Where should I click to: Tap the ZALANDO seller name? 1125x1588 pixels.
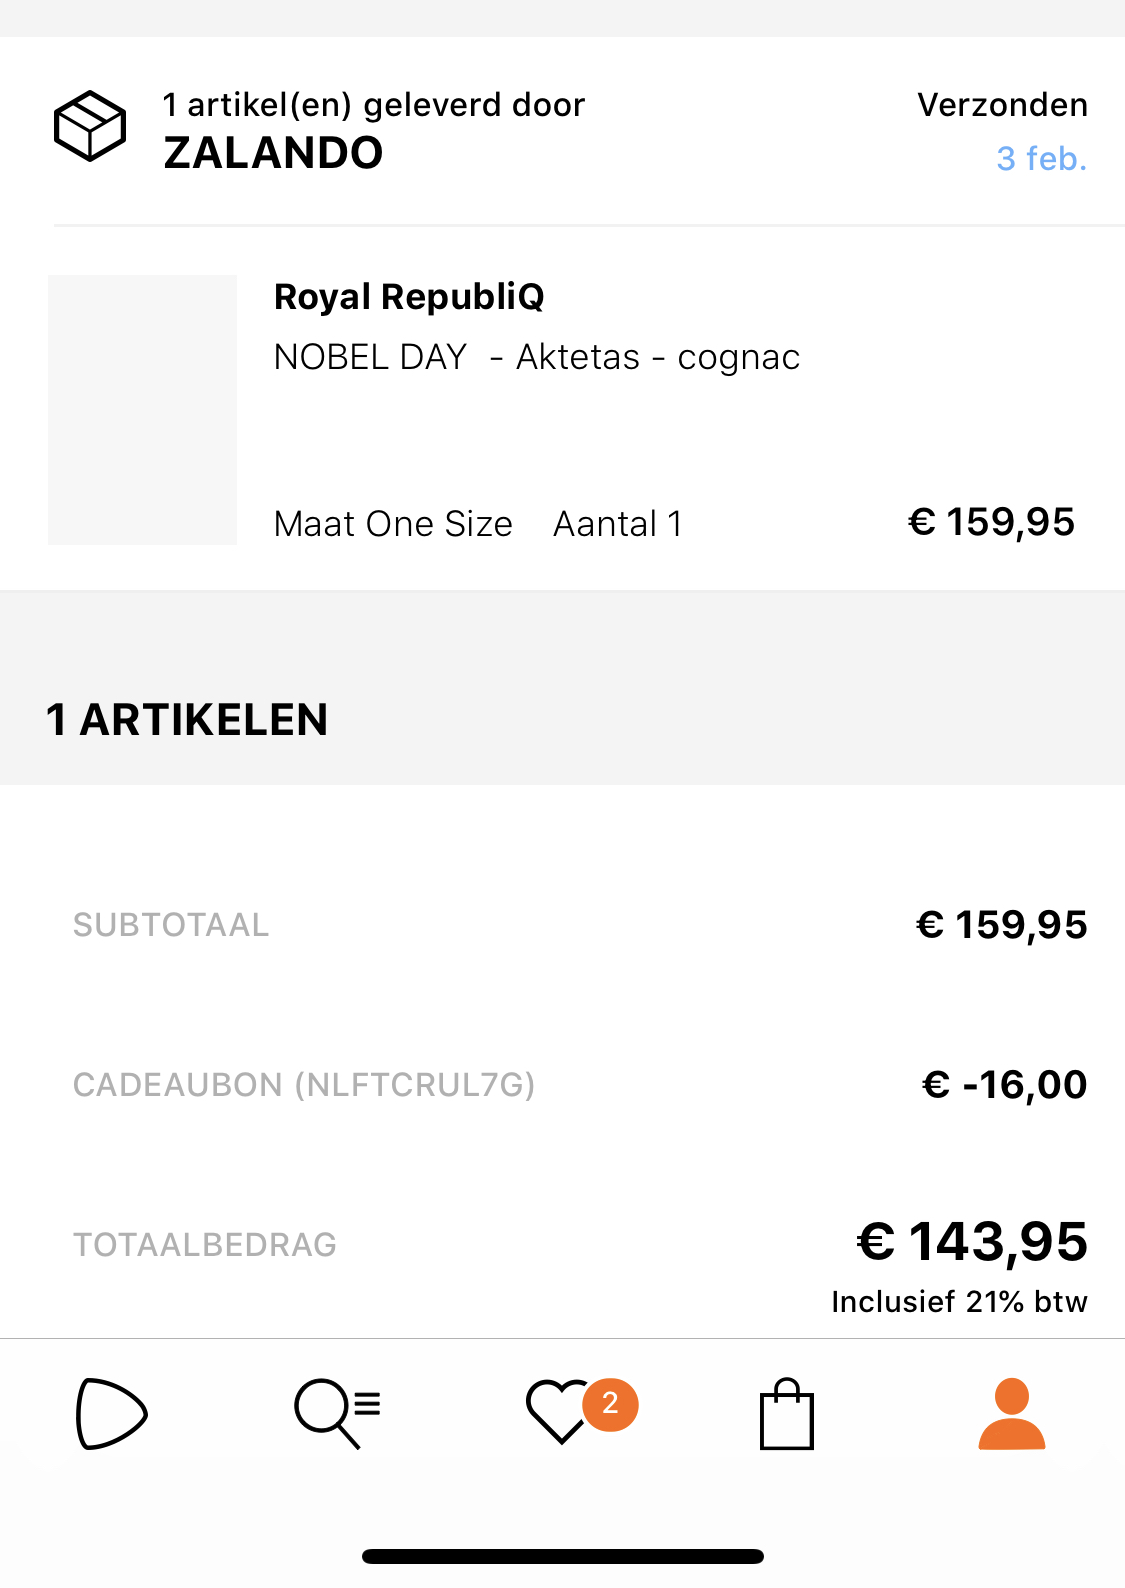pyautogui.click(x=273, y=153)
